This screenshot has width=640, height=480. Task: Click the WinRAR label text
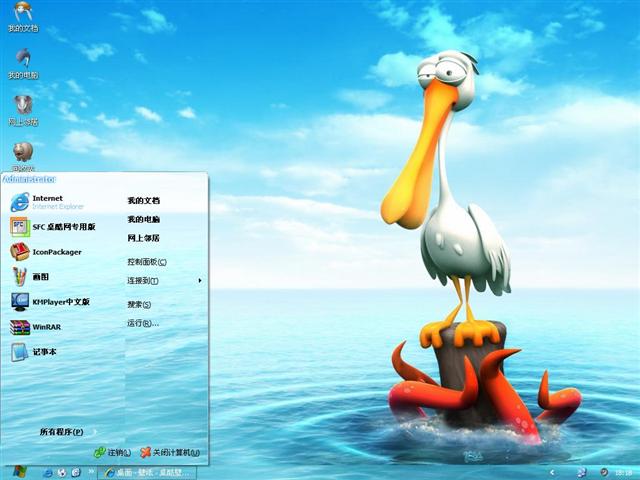click(47, 327)
